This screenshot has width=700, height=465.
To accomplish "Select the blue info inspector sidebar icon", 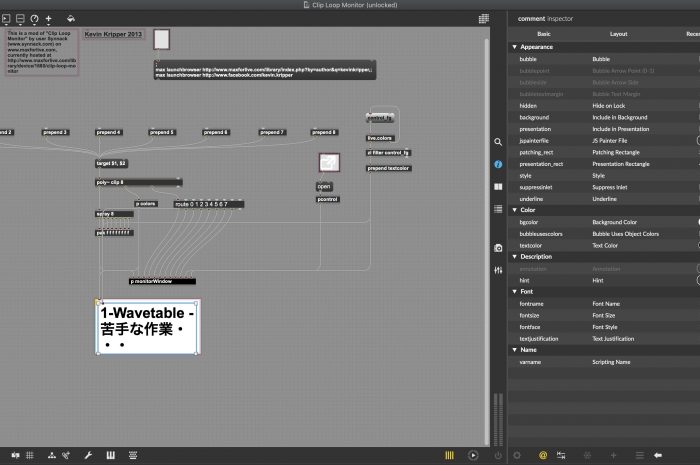I will (x=498, y=164).
